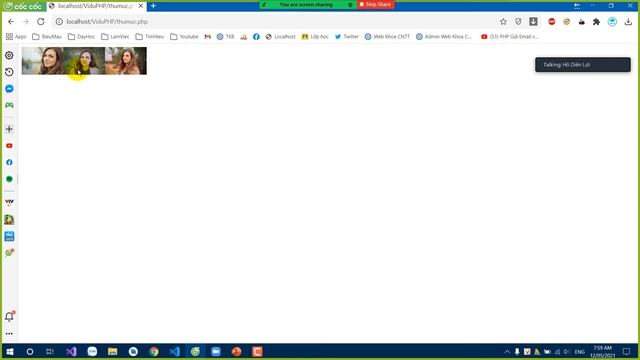
Task: Open the Cốc Cốc browser main menu
Action: coord(23,6)
